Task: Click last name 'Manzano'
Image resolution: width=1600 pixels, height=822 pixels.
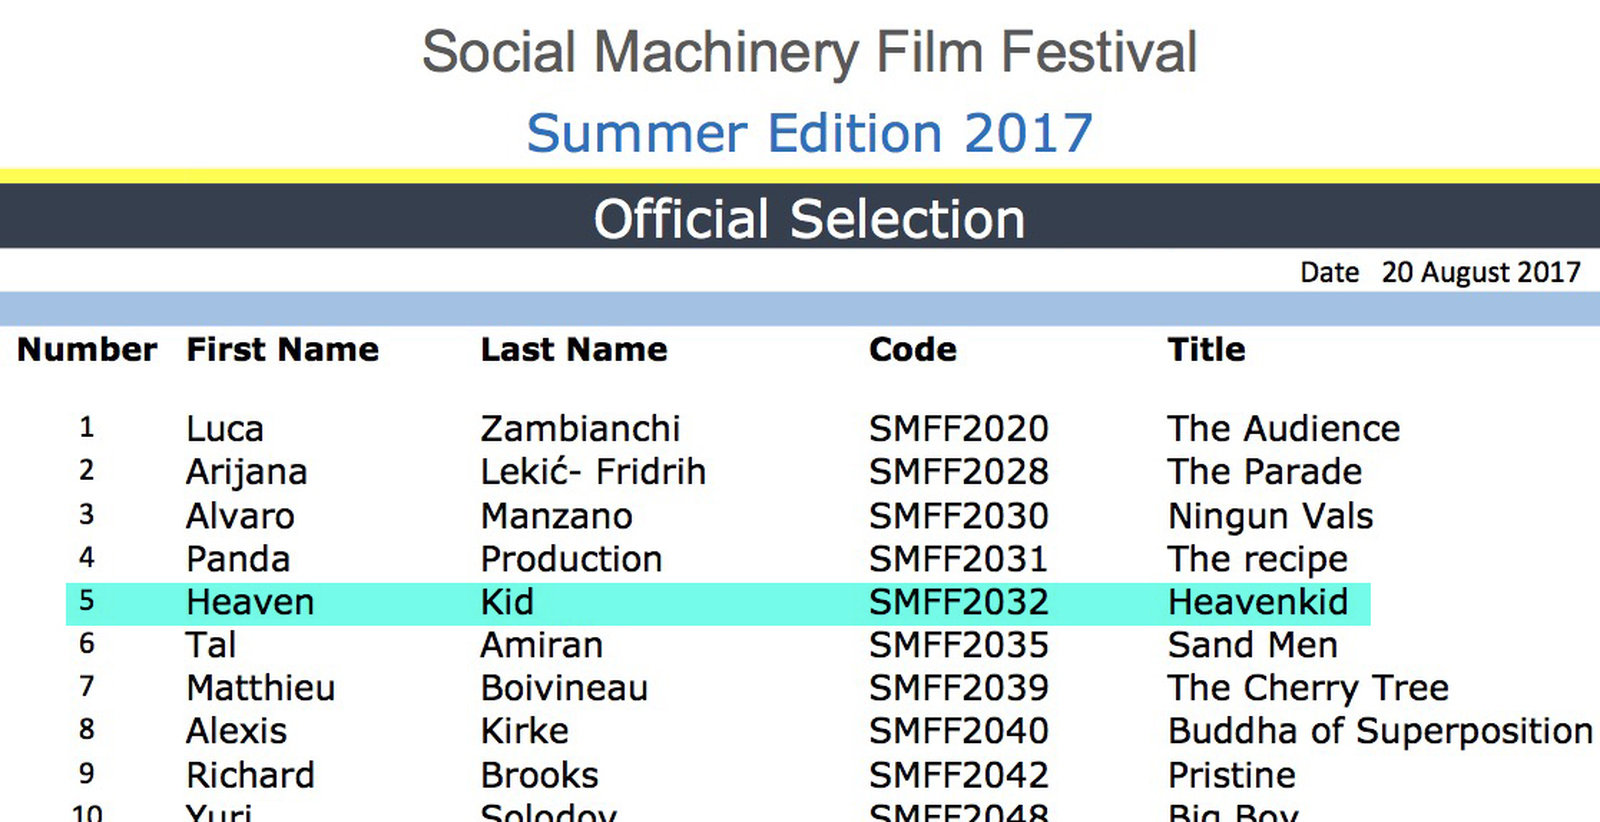Action: tap(556, 516)
